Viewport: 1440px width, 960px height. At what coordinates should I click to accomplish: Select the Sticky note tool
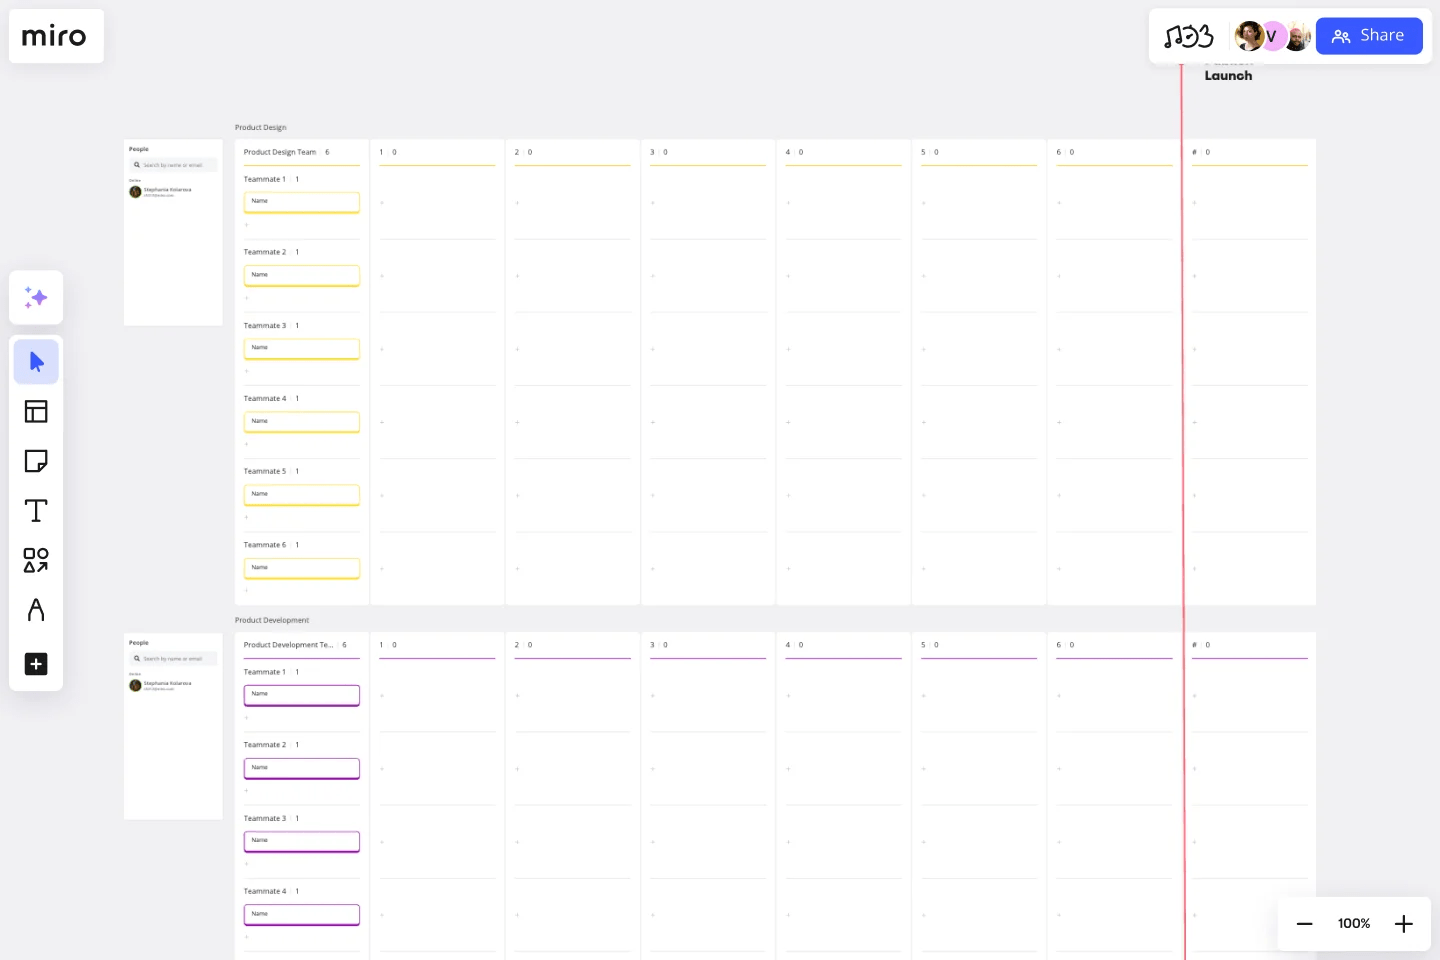pos(36,461)
